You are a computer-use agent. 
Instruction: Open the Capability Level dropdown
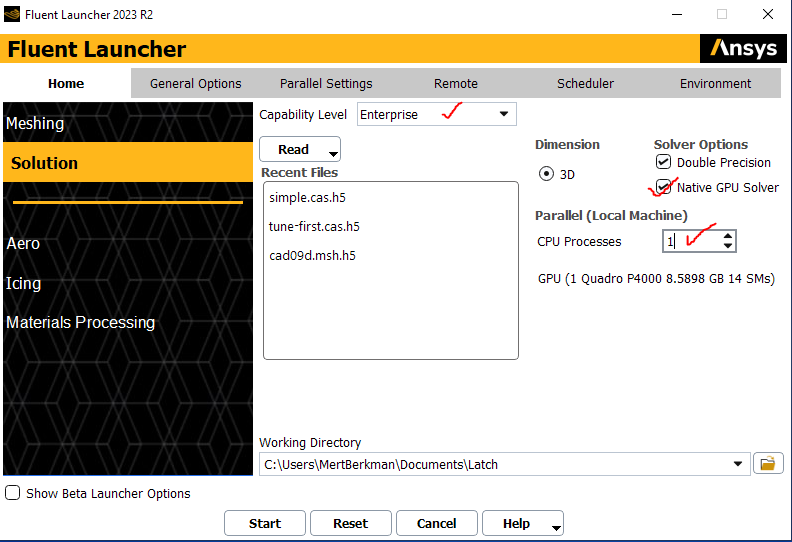(x=504, y=114)
